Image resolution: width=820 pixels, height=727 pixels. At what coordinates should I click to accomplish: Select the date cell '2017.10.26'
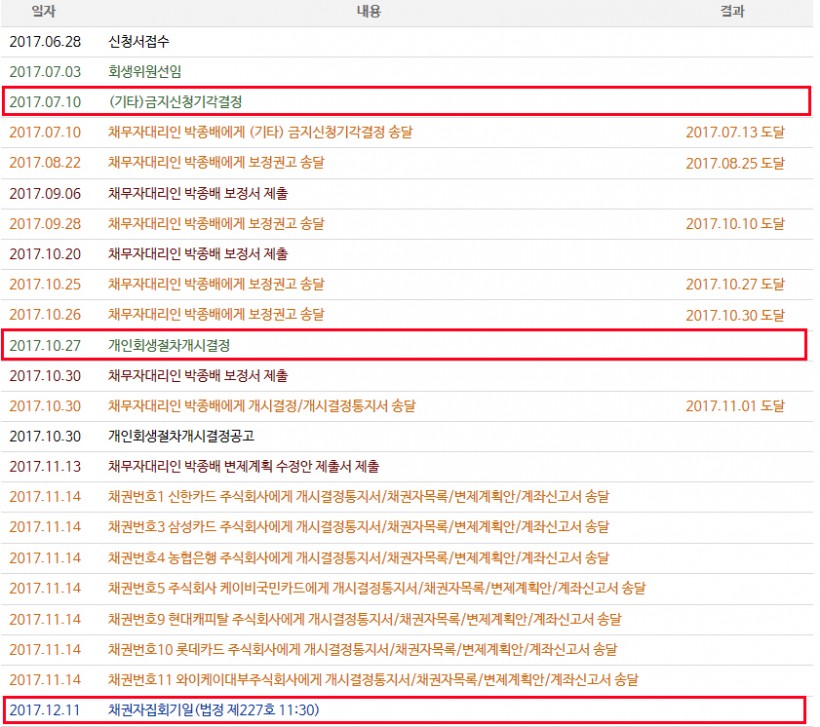click(45, 315)
